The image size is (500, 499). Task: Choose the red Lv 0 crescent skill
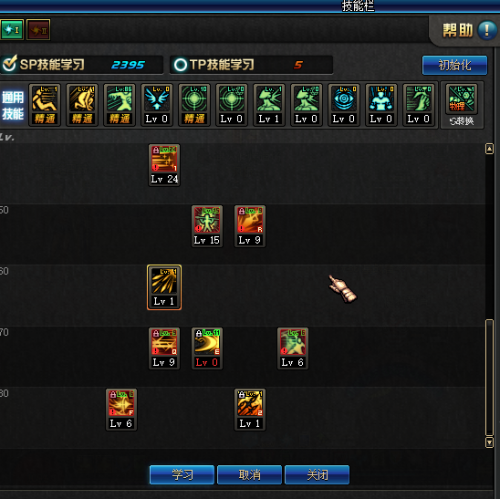coord(207,348)
